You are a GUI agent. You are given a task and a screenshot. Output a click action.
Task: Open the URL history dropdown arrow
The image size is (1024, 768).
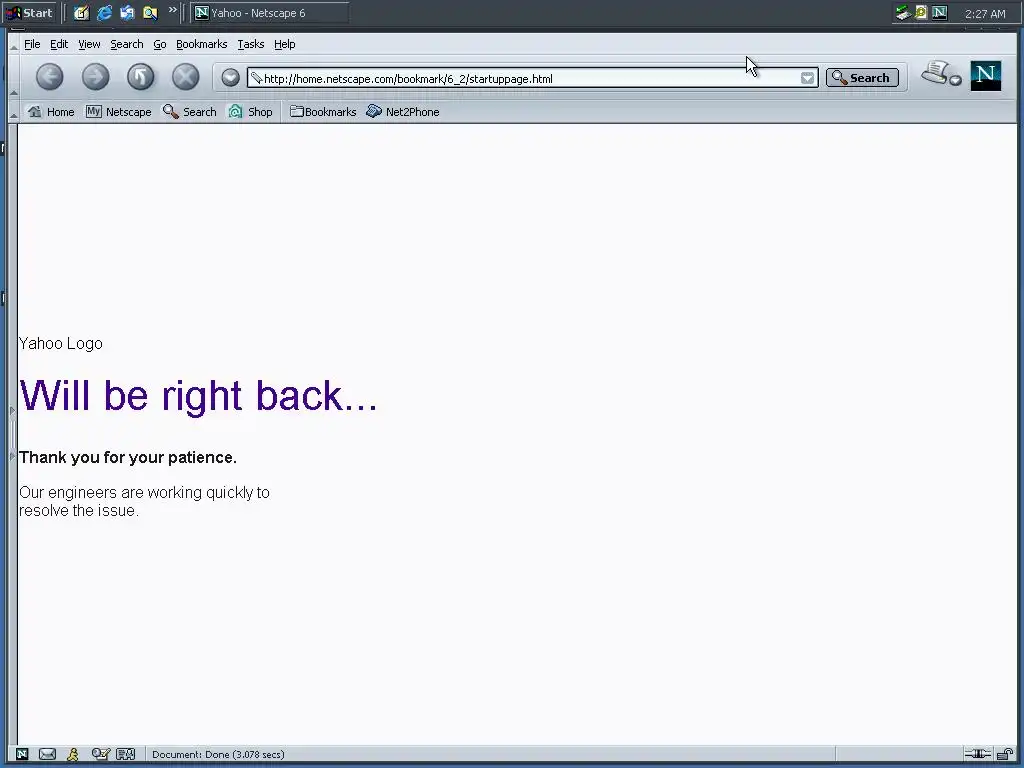click(x=808, y=78)
